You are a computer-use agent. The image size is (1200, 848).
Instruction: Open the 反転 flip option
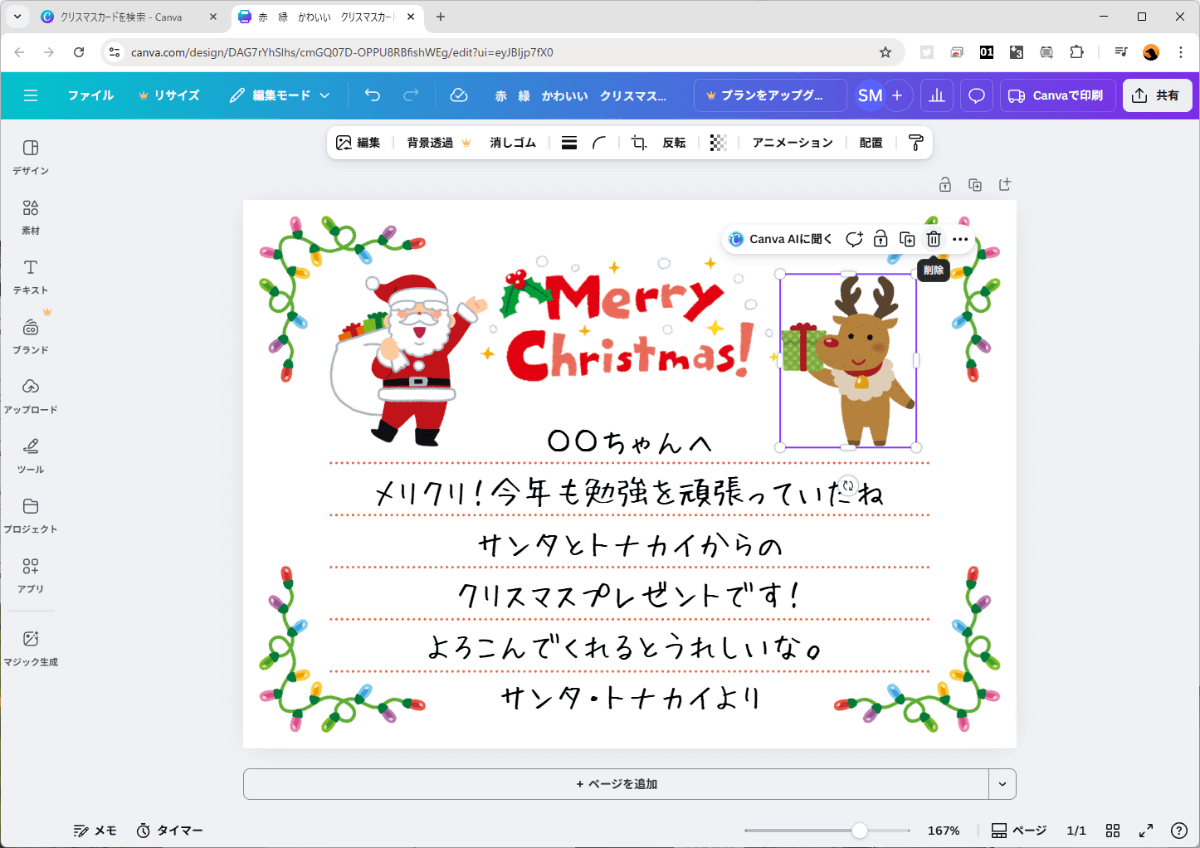pos(674,143)
